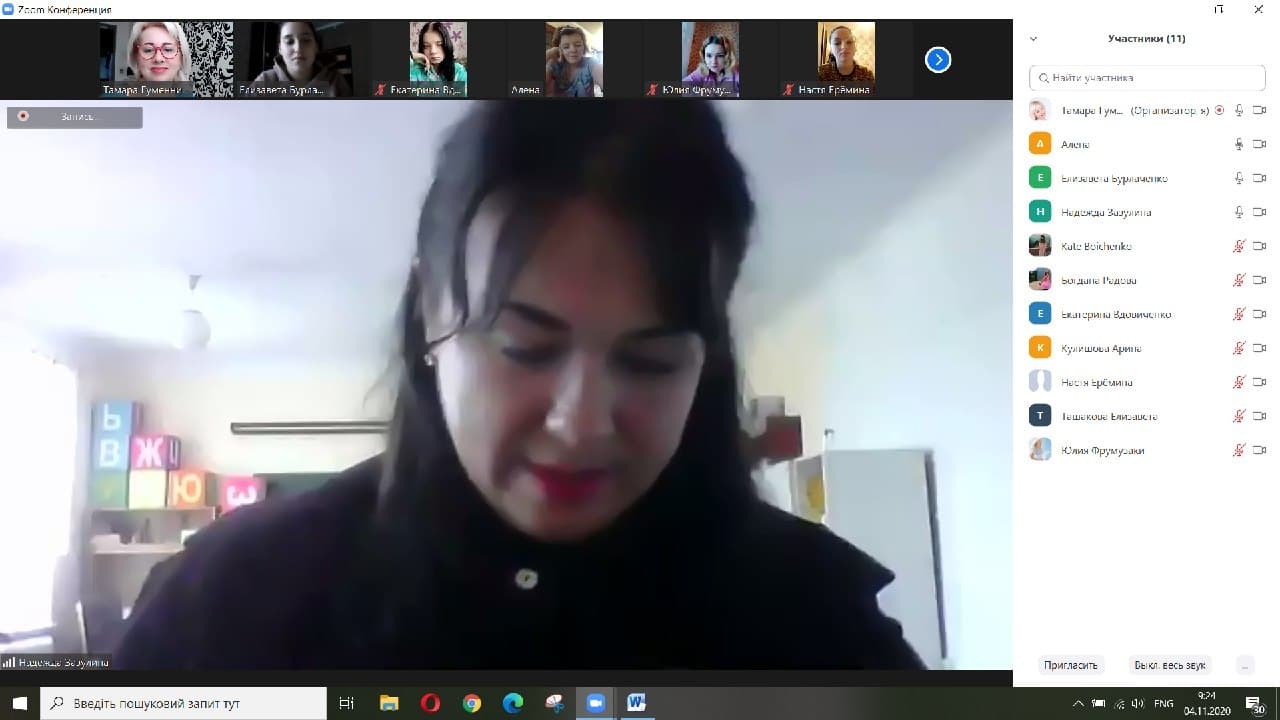Launch Google Chrome from the taskbar
This screenshot has height=720, width=1280.
[472, 703]
